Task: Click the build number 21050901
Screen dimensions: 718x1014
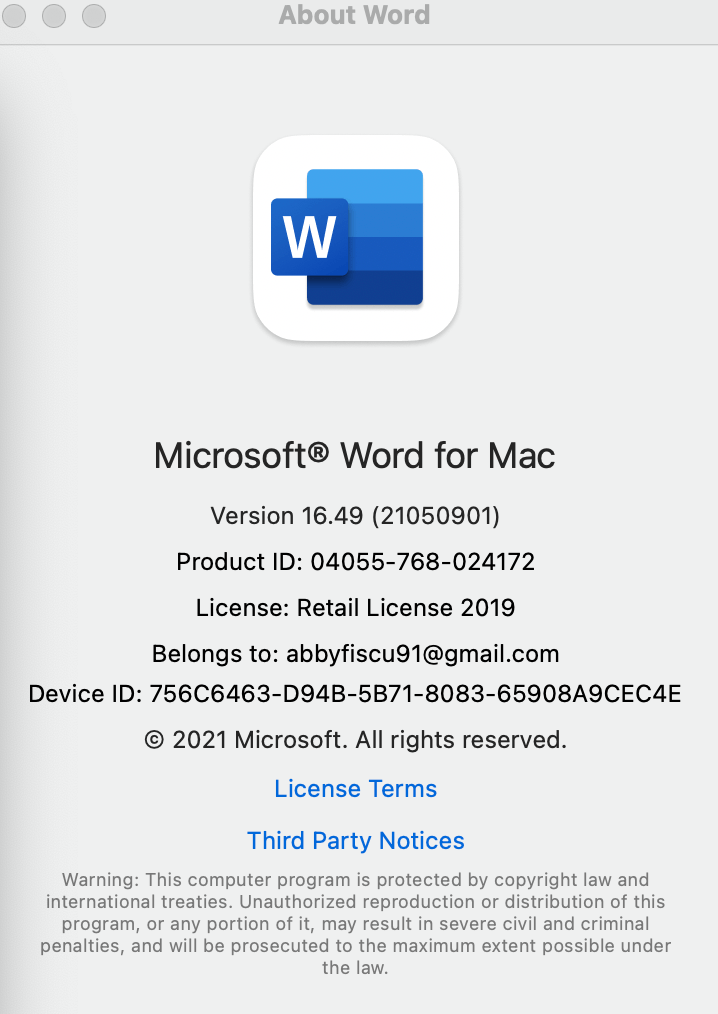Action: click(x=435, y=516)
